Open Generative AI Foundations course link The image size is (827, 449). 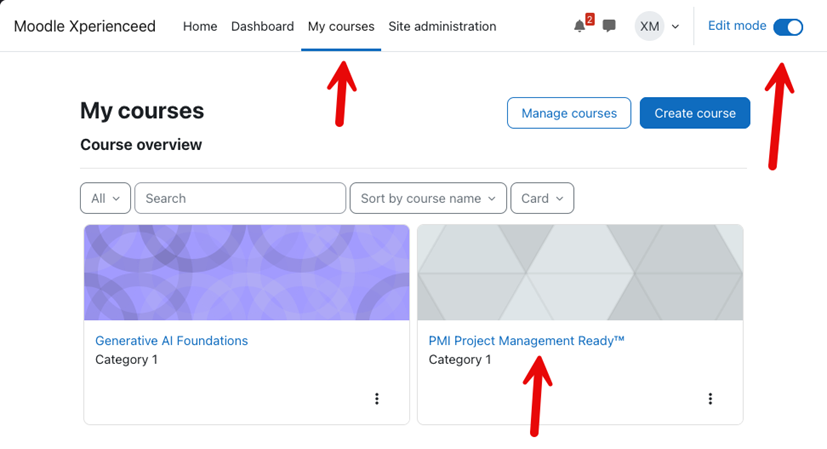tap(171, 341)
